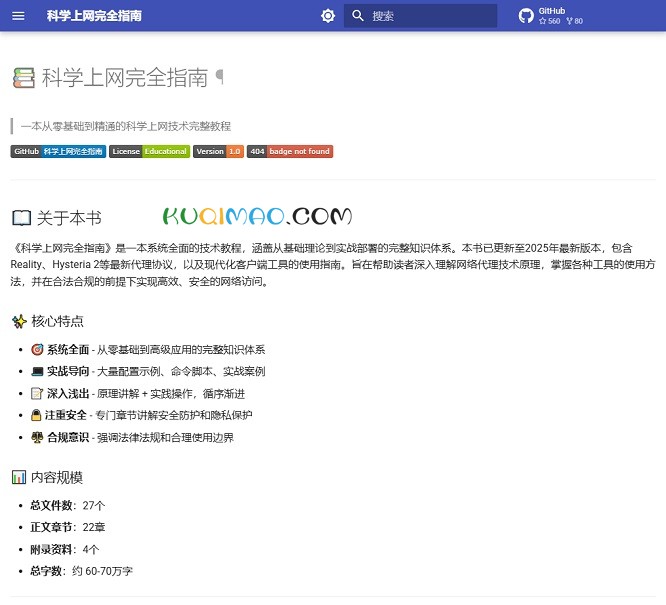Click the target icon beside 系统全面
The width and height of the screenshot is (666, 605).
coord(37,350)
